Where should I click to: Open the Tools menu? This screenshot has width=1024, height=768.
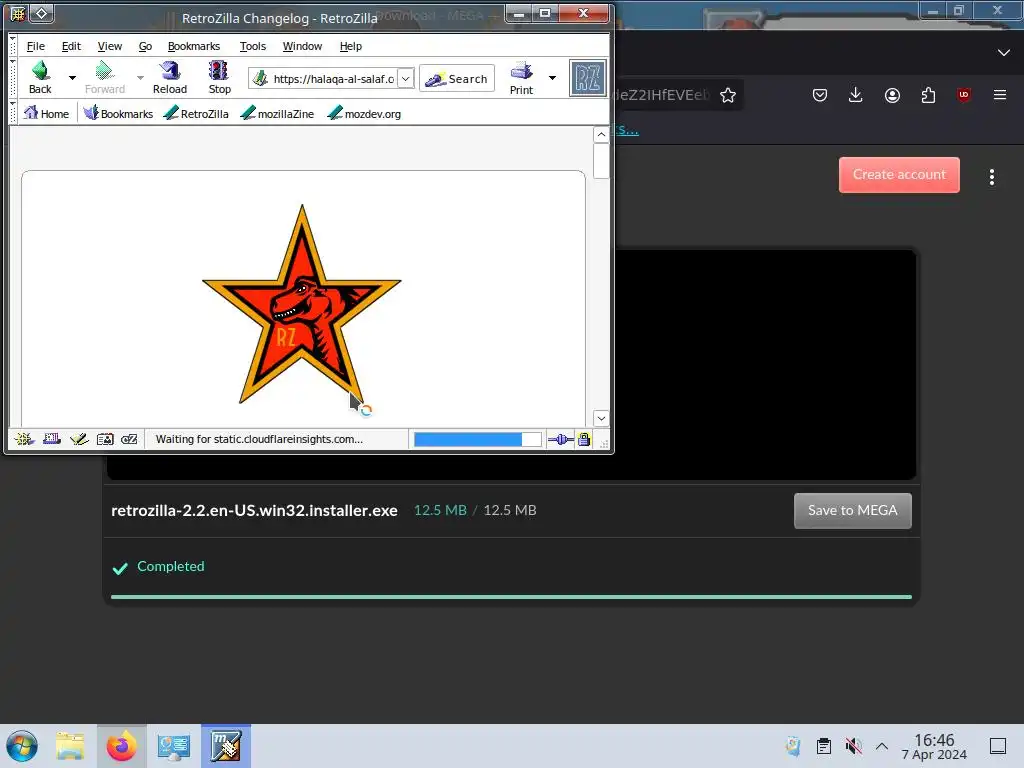[x=253, y=46]
